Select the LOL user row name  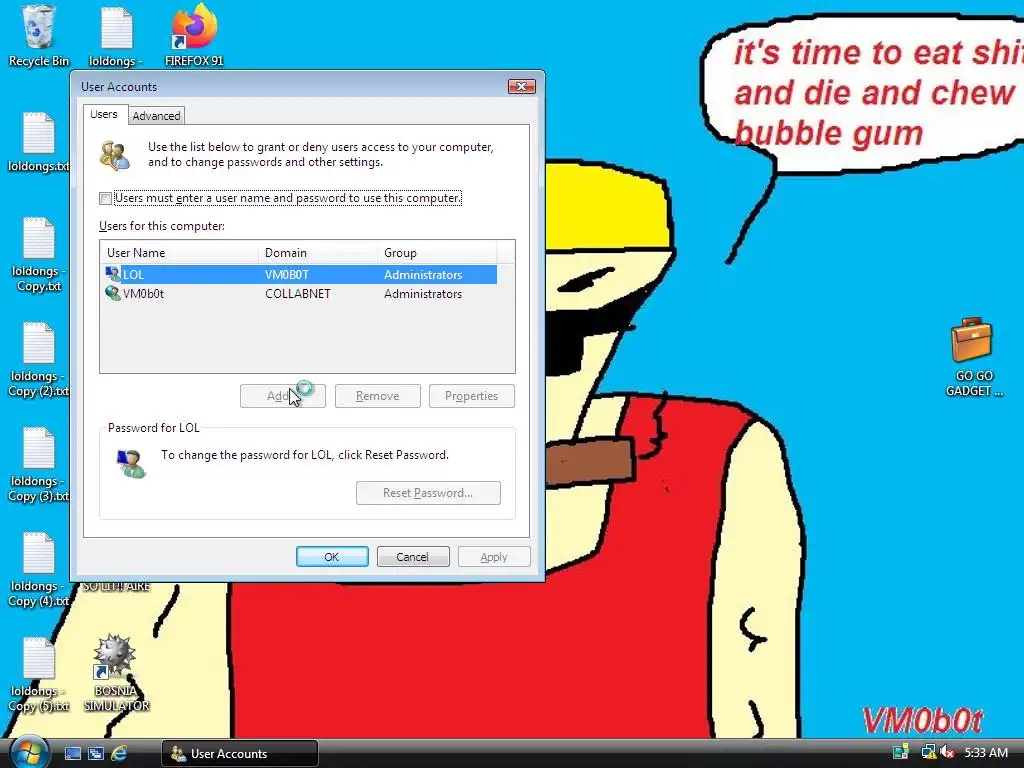(x=133, y=275)
